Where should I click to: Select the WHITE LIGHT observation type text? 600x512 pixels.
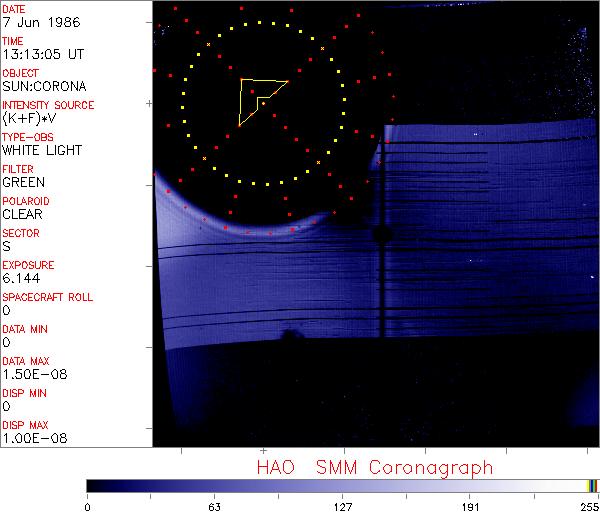point(42,150)
